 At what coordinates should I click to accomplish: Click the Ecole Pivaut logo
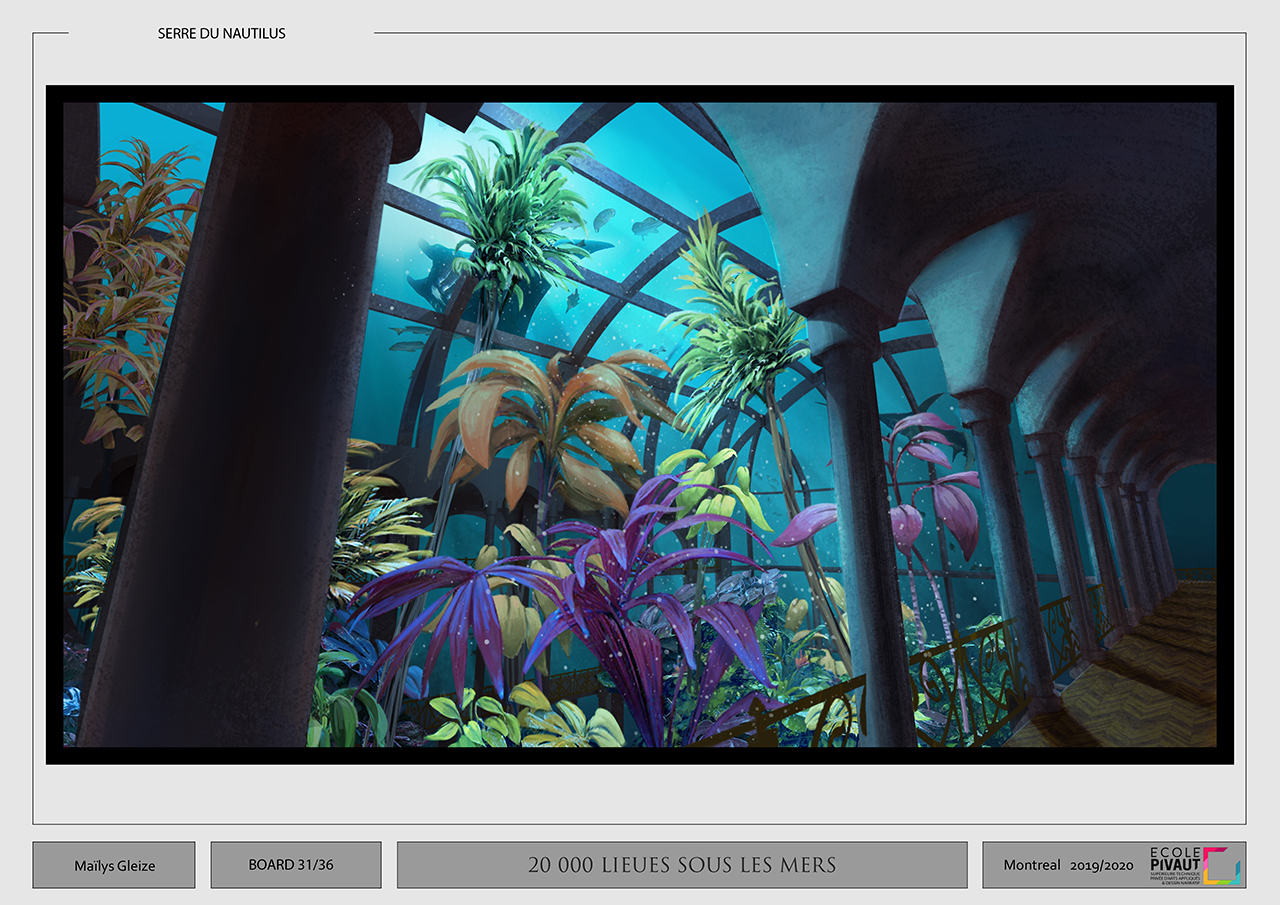pyautogui.click(x=1195, y=866)
